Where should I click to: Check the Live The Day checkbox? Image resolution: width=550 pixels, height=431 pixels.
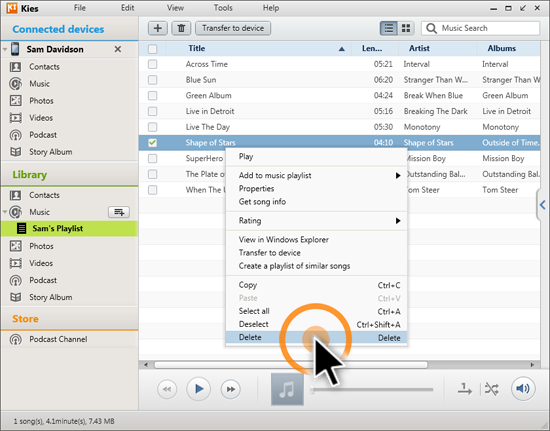(153, 127)
